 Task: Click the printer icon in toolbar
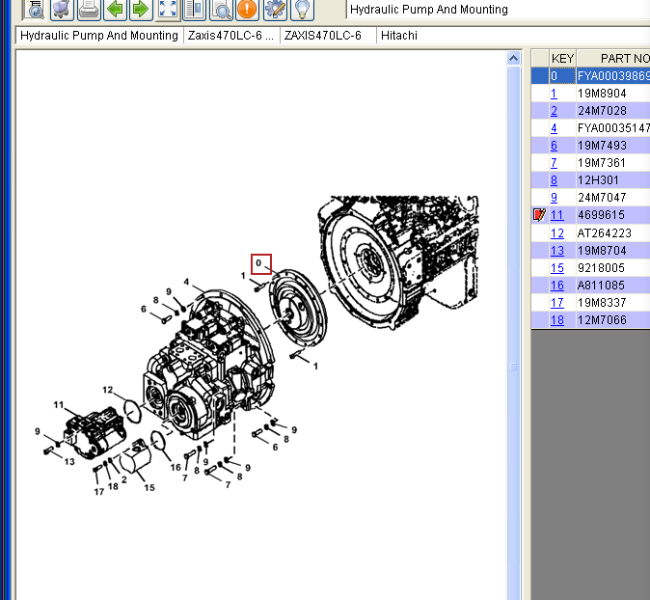tap(88, 9)
